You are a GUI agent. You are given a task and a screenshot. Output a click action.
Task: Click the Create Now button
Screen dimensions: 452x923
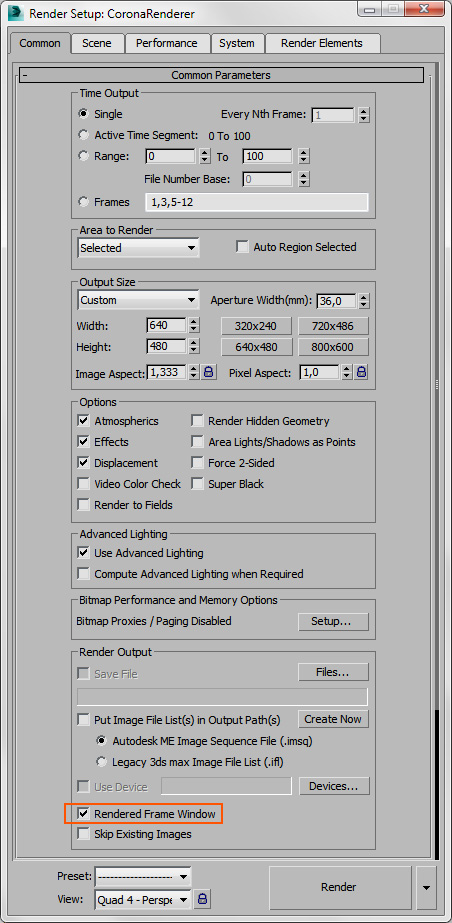coord(333,719)
